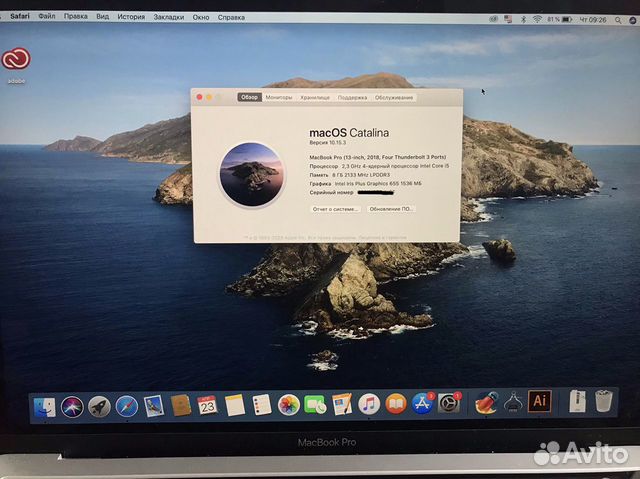Open Окно menu
This screenshot has height=479, width=640.
click(201, 17)
